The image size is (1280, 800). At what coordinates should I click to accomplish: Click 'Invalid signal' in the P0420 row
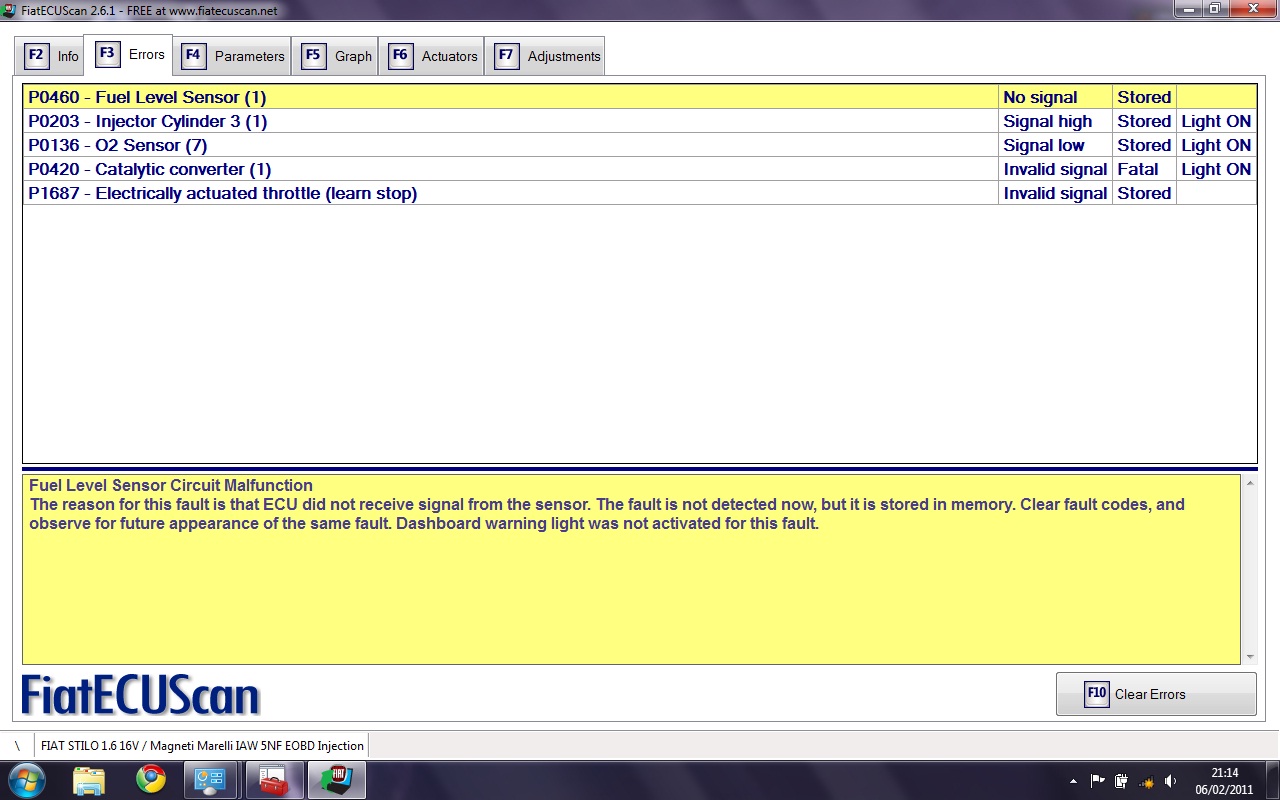(1056, 169)
